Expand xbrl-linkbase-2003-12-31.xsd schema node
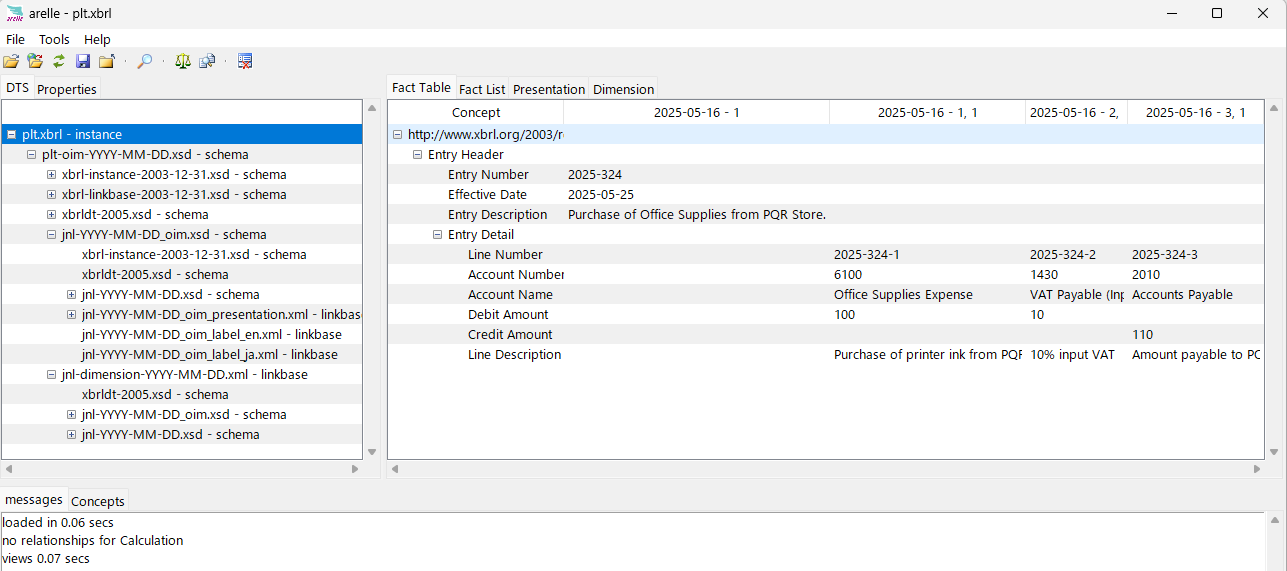1287x571 pixels. click(x=51, y=194)
